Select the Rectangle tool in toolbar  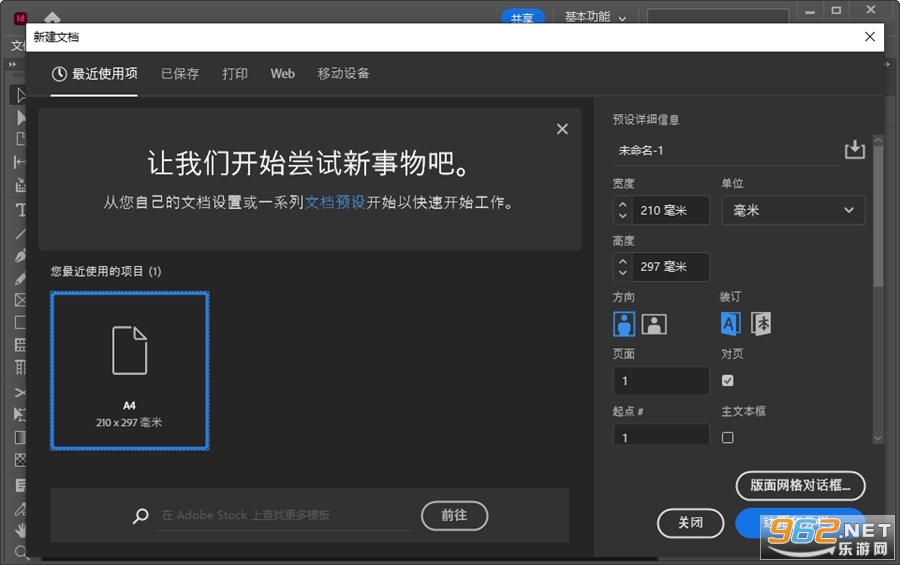click(x=21, y=322)
